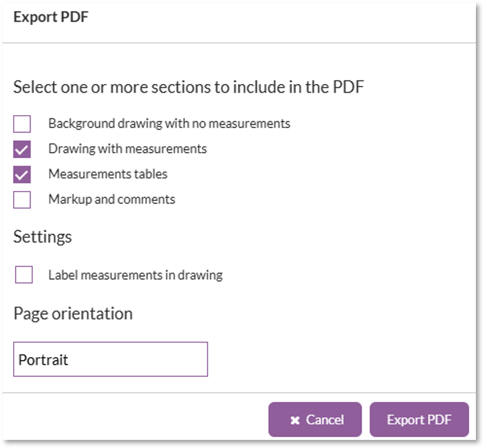This screenshot has width=484, height=448.
Task: Click the 'Background drawing with no measurements' label
Action: point(169,124)
